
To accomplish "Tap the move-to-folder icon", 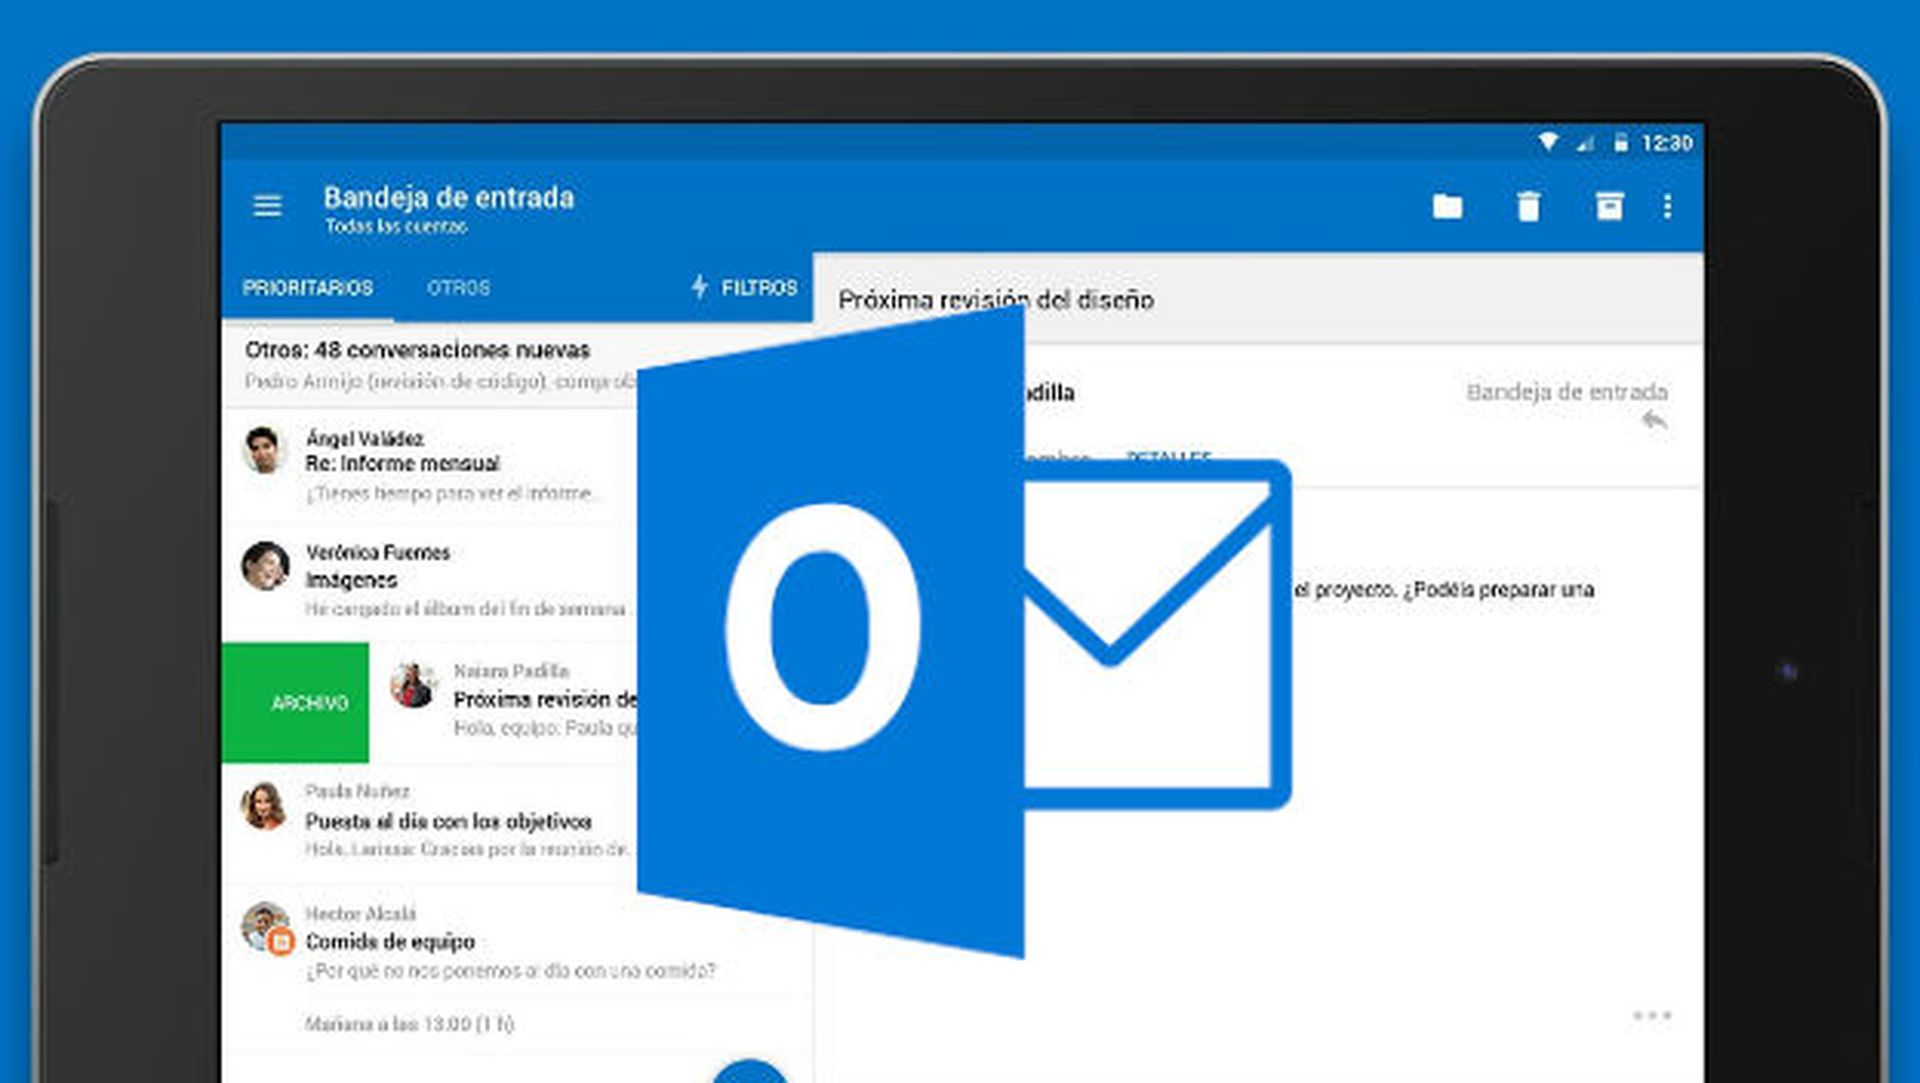I will click(x=1450, y=205).
